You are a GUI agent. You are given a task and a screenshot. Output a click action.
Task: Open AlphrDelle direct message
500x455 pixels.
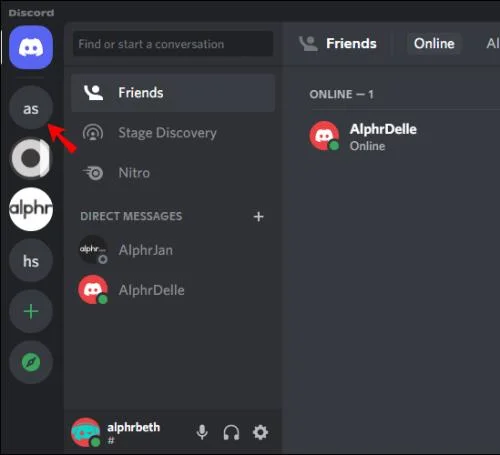(173, 290)
